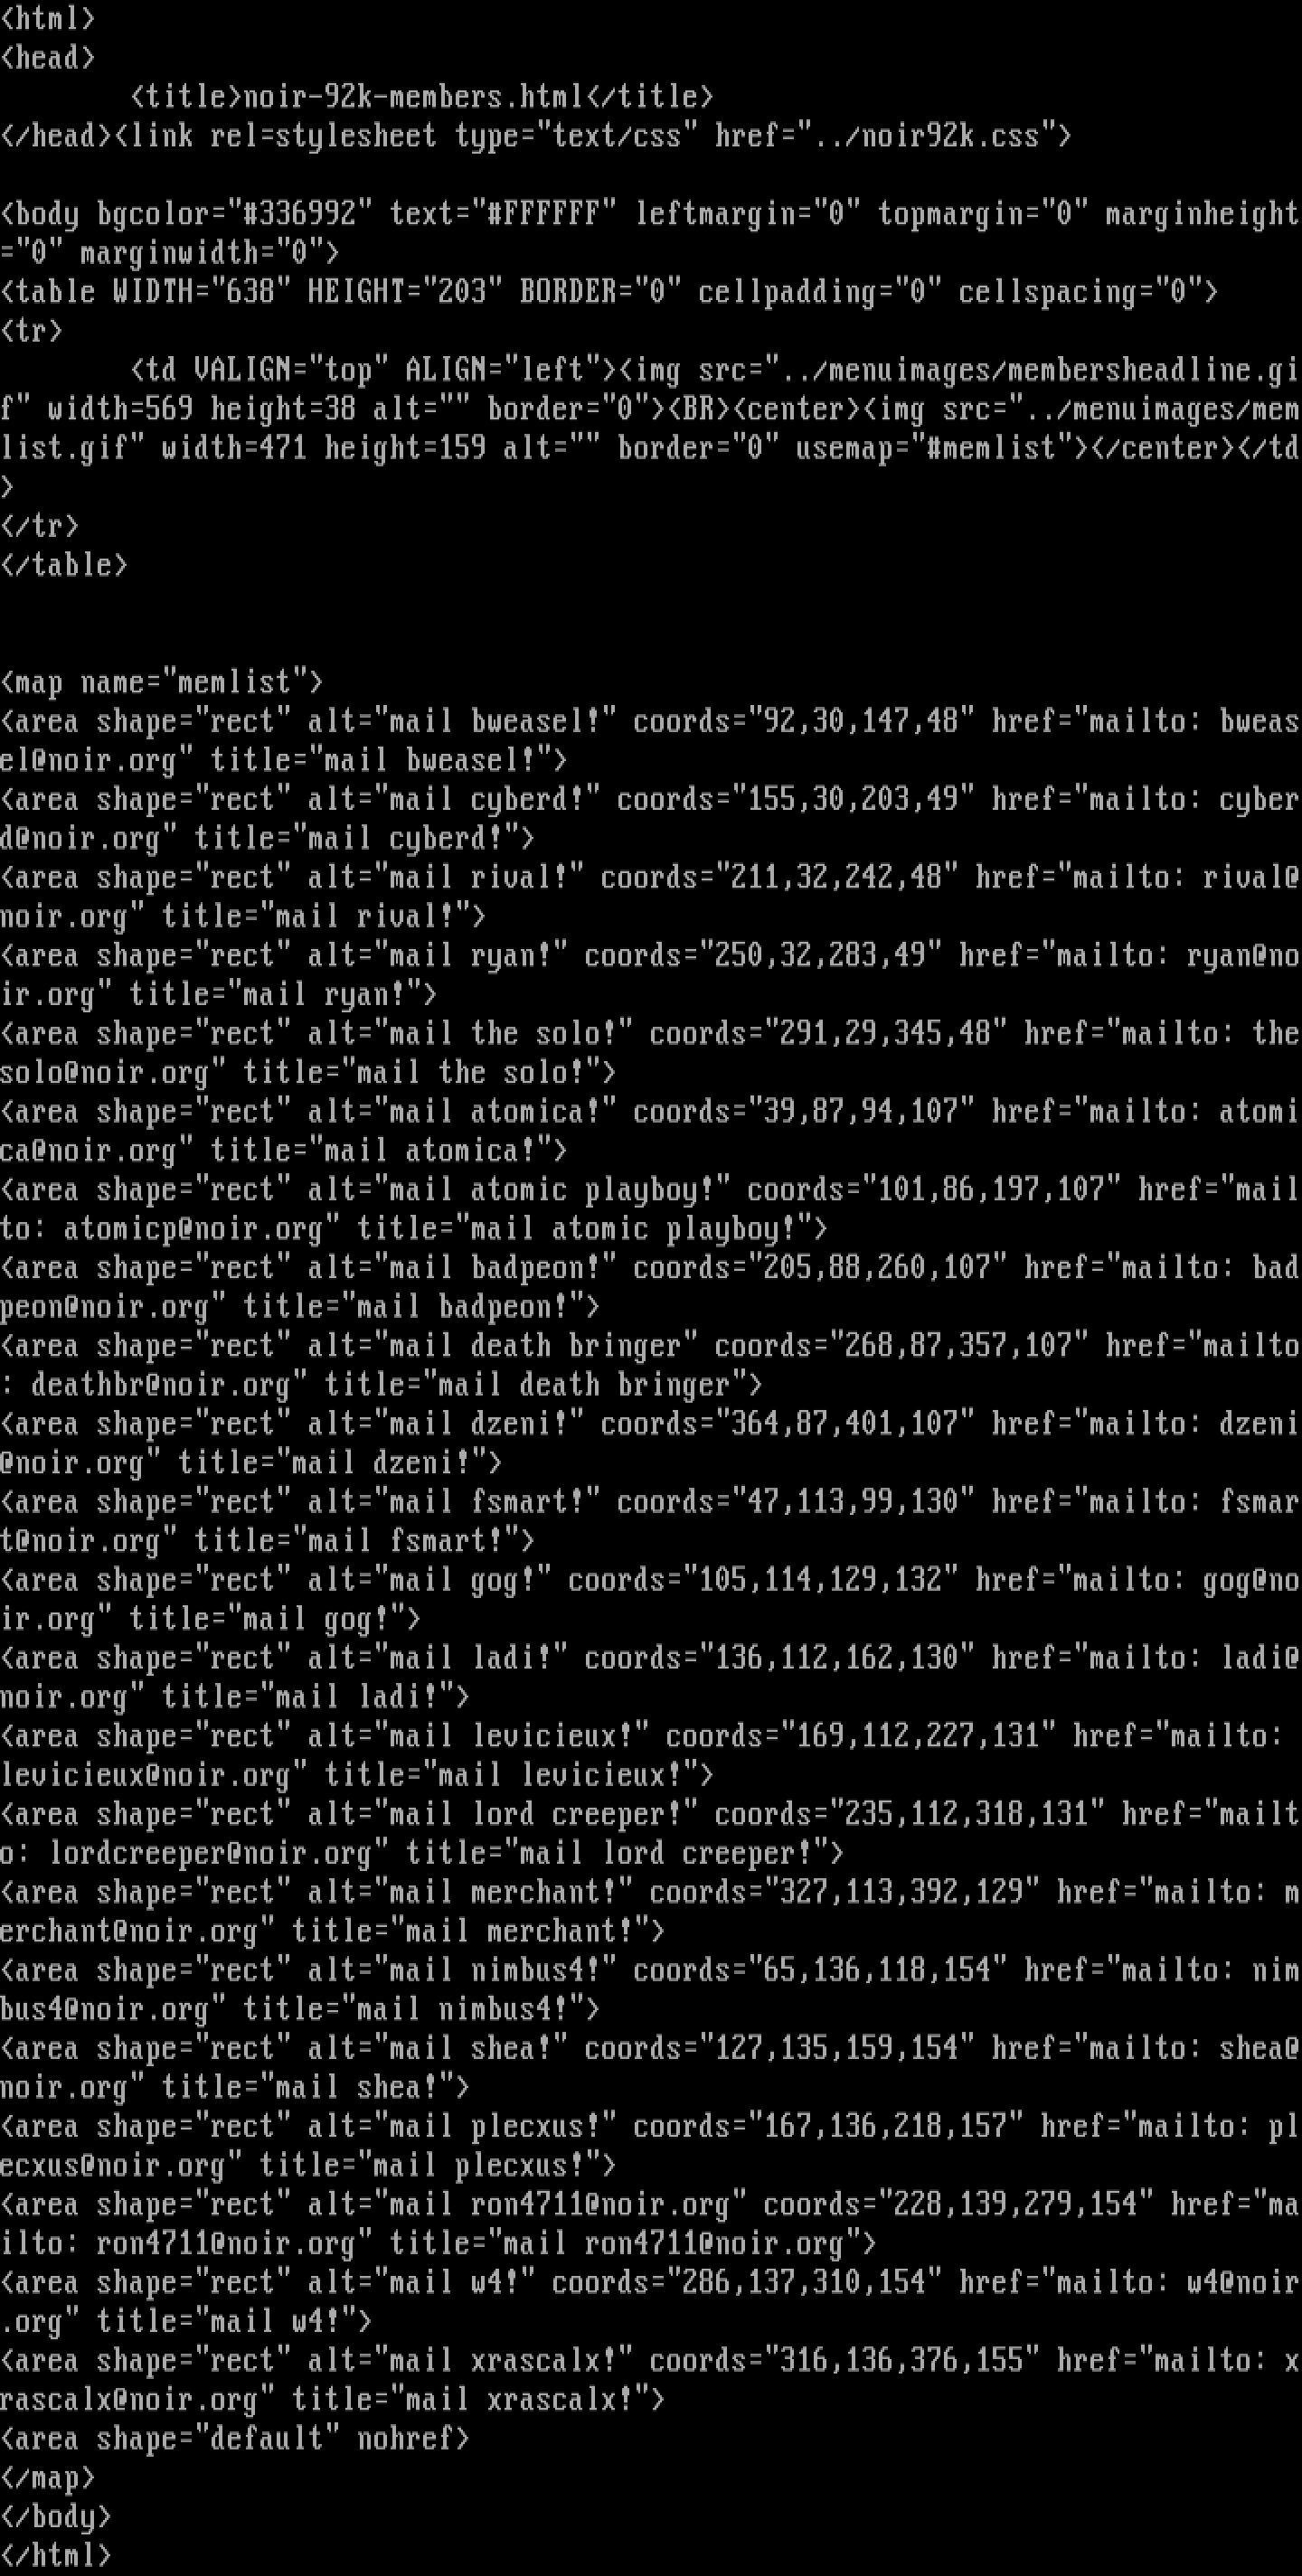Click the area line for mail the solo
Image resolution: width=1302 pixels, height=2576 pixels.
pos(650,1053)
